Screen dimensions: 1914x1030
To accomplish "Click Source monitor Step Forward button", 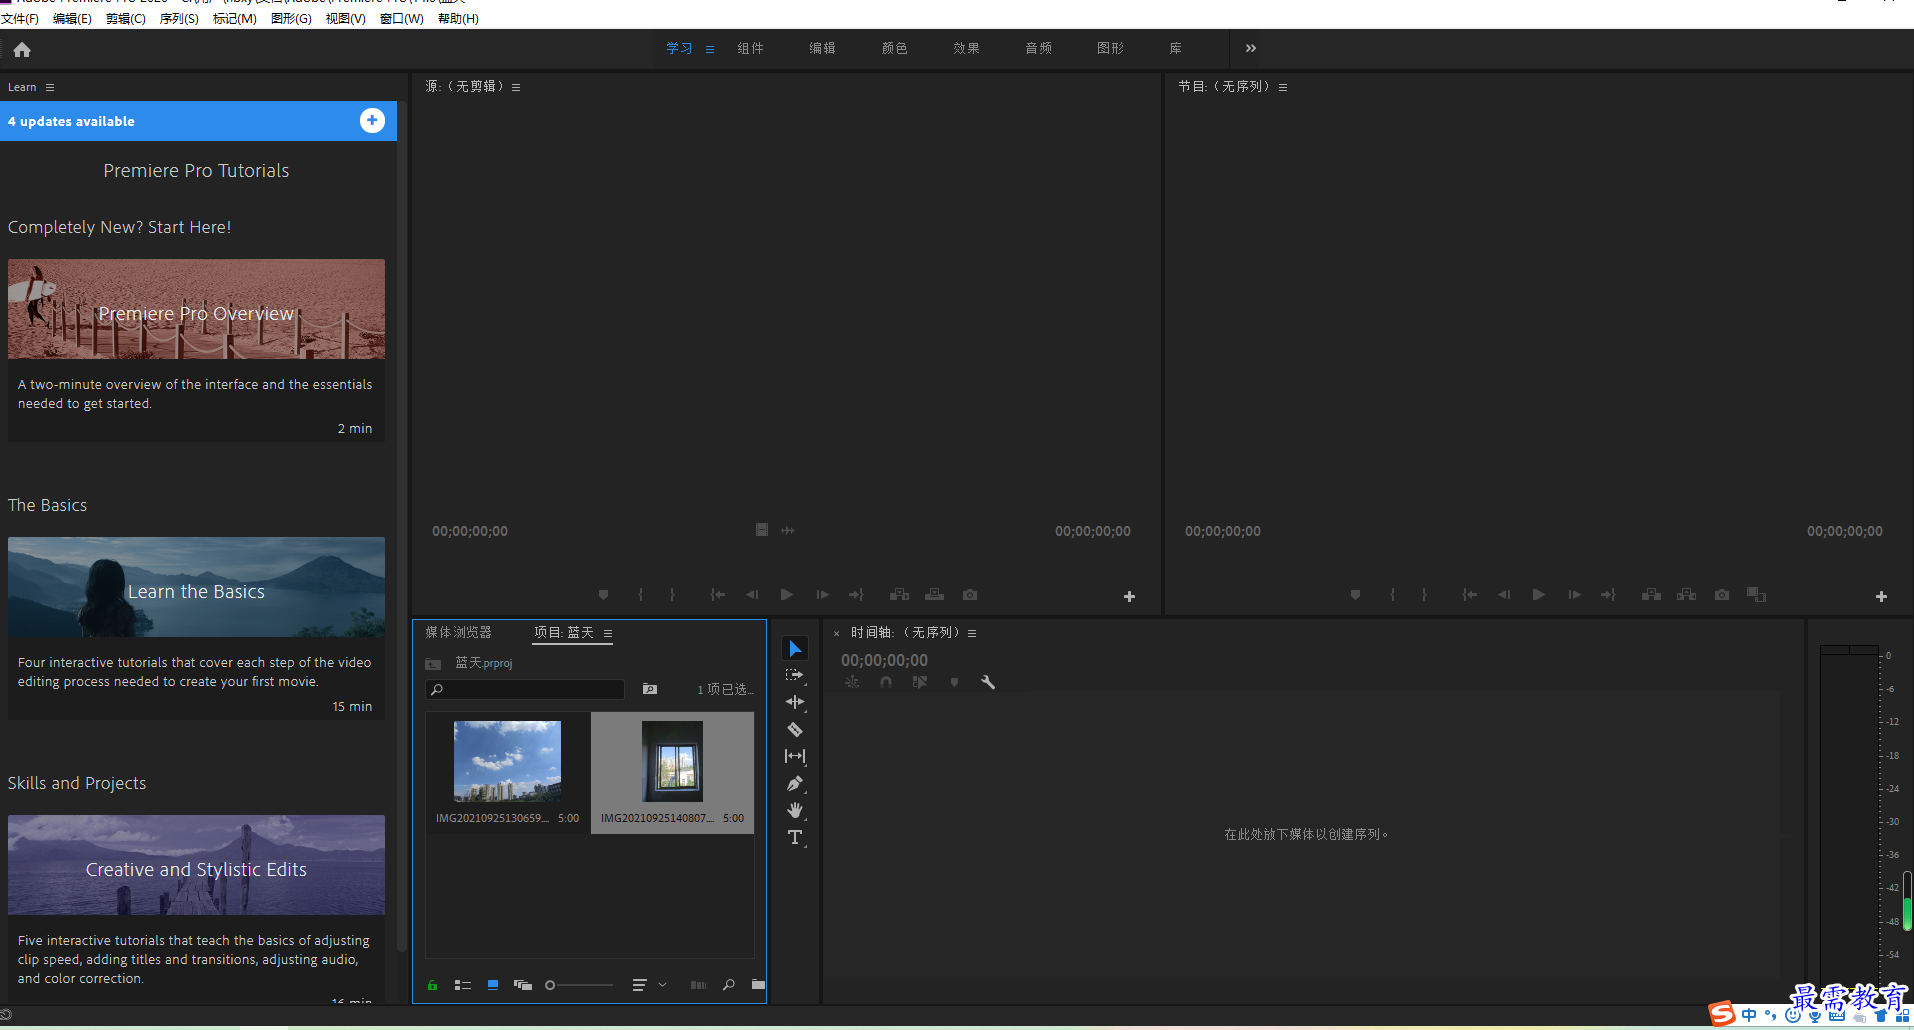I will pos(822,595).
